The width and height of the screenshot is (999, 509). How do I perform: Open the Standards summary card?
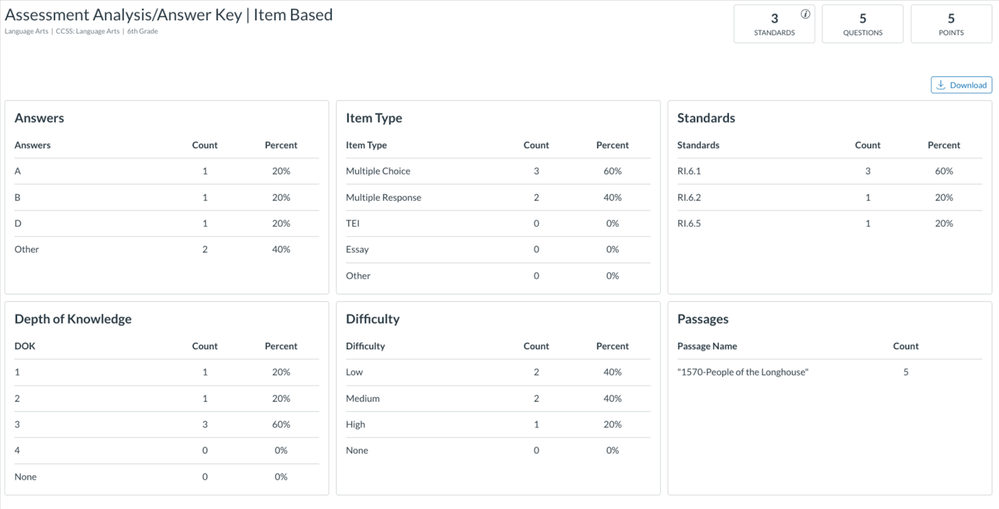774,24
